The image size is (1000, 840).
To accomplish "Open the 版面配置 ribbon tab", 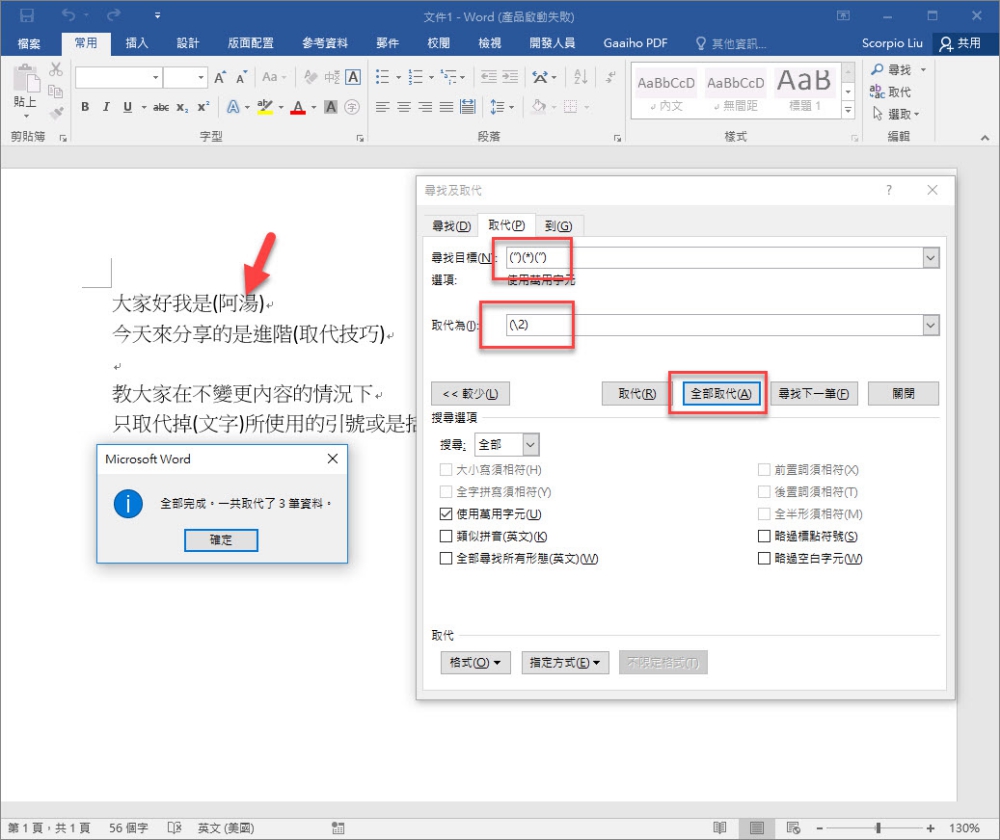I will (251, 43).
